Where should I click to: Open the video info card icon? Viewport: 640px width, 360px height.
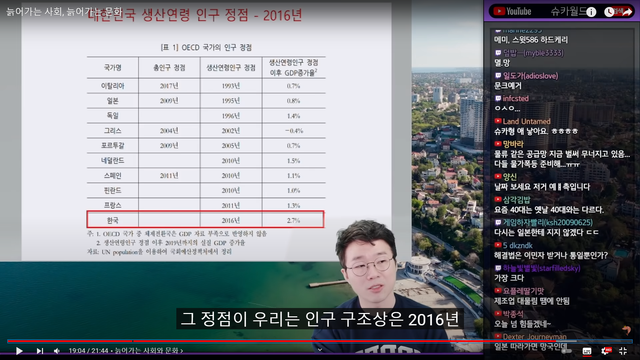(x=591, y=12)
